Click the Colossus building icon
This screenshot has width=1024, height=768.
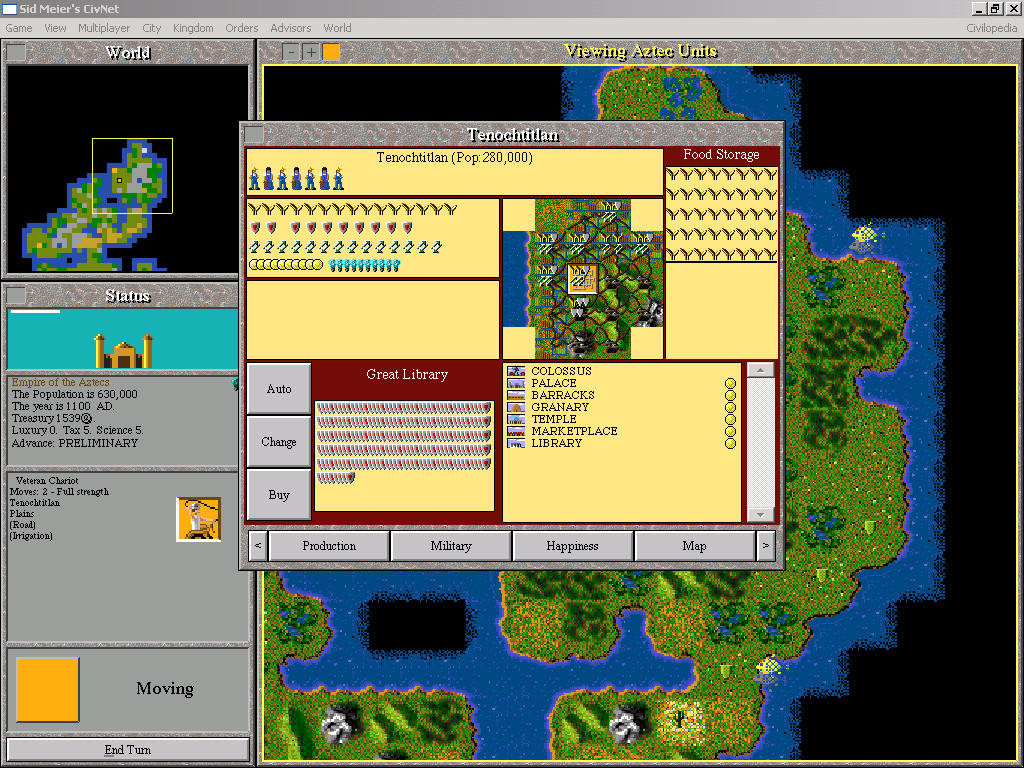point(516,371)
